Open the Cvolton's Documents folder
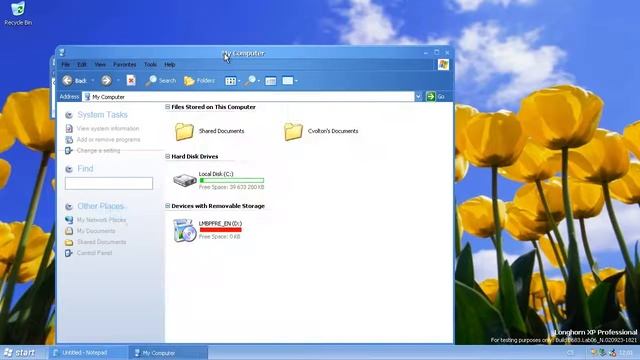 coord(321,131)
